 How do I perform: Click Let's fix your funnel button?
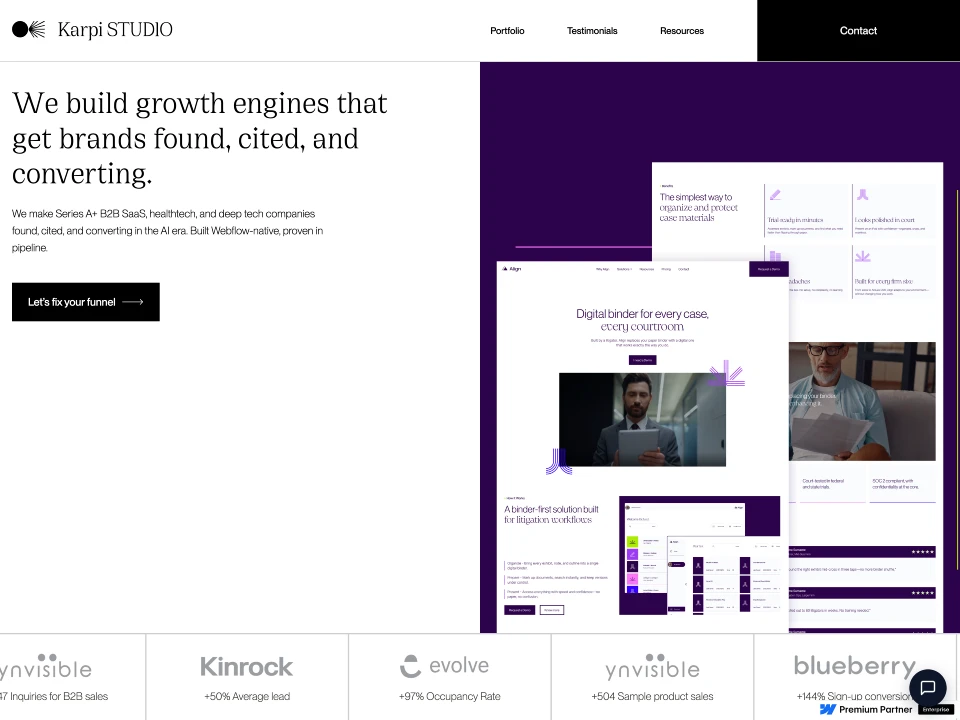tap(86, 302)
